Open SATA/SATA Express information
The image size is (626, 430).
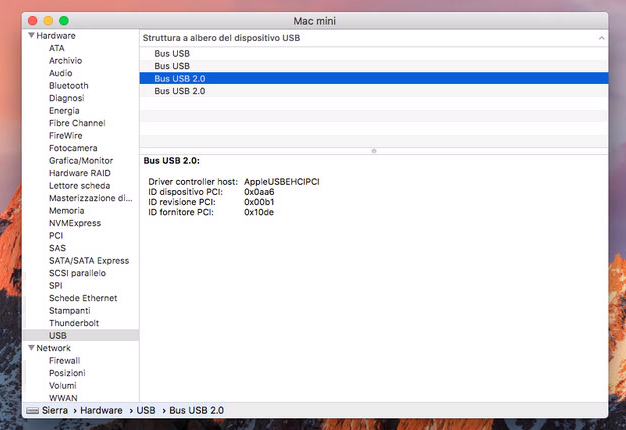coord(89,261)
